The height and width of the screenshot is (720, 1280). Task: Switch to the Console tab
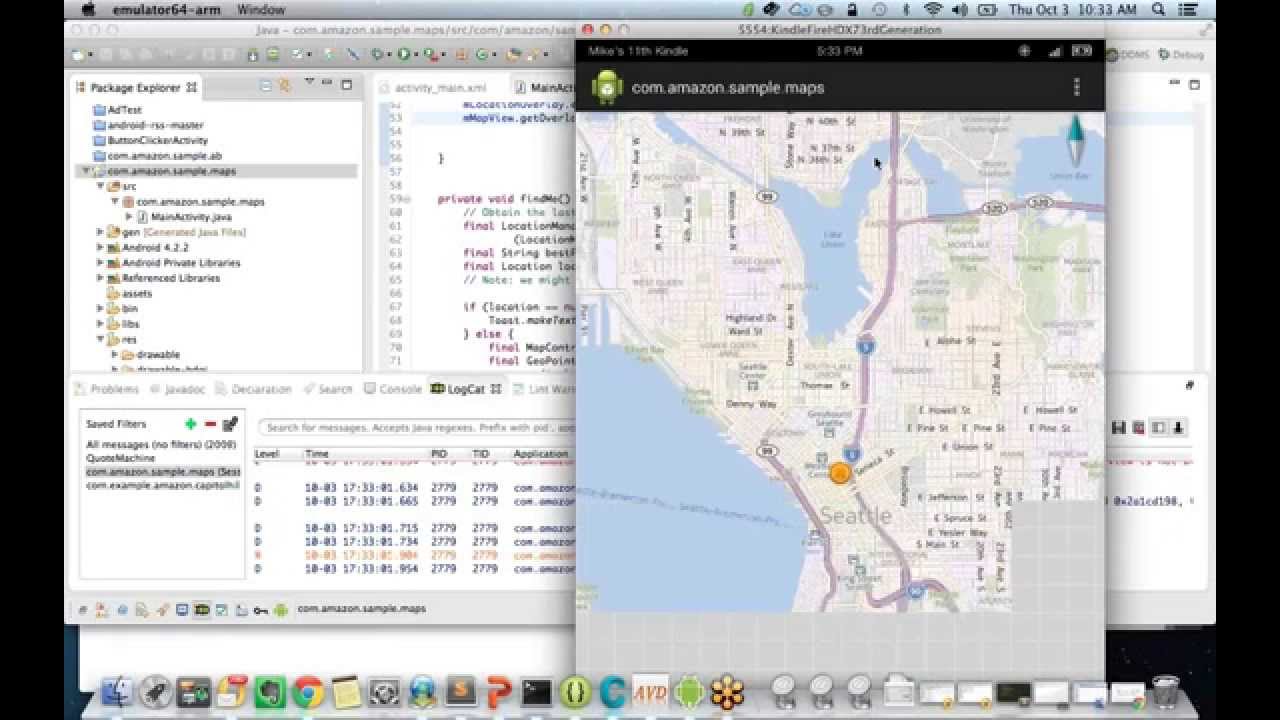[x=393, y=389]
